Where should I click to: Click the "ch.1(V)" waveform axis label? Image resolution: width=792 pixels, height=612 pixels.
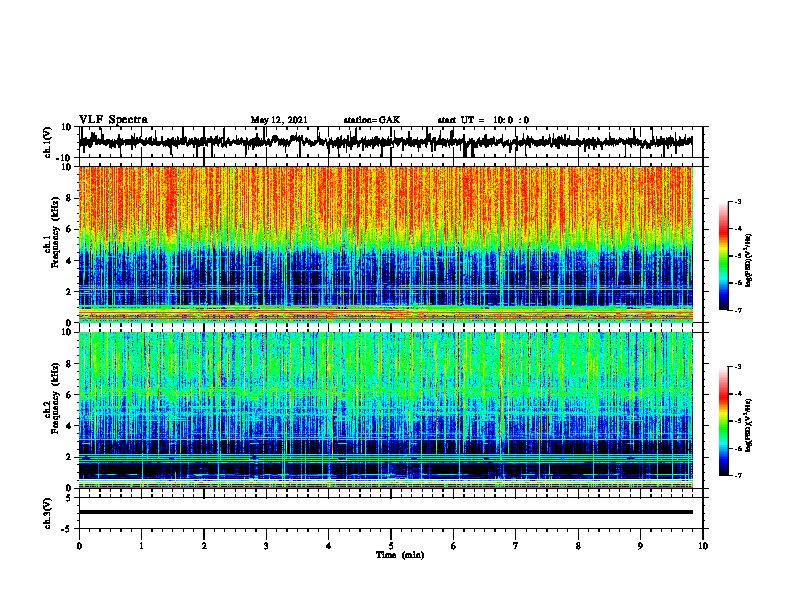point(48,142)
